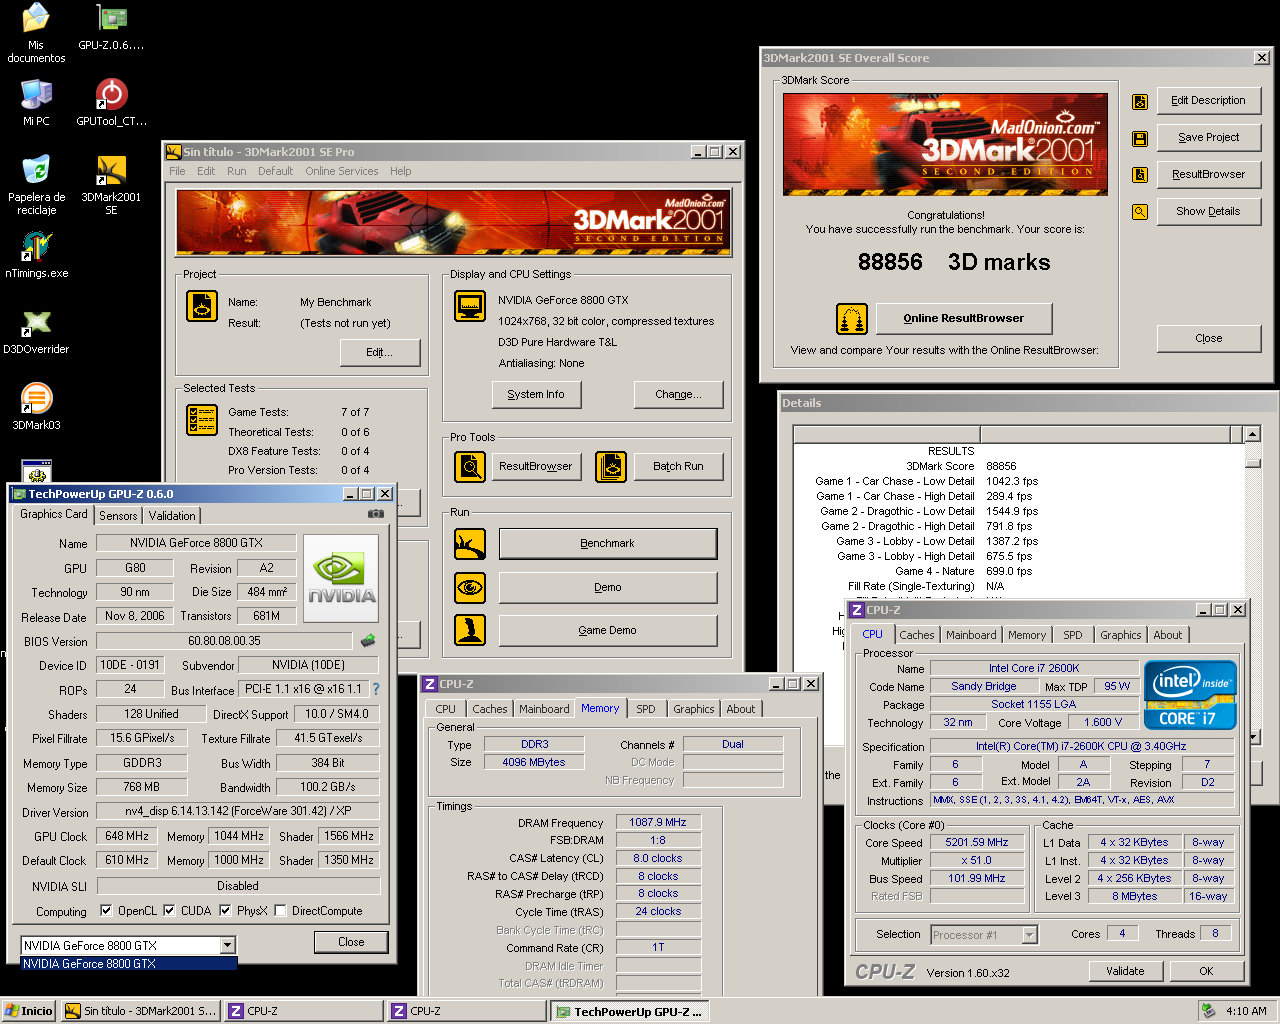Click the ResultBrowser icon in score window
The image size is (1280, 1024).
point(1140,175)
